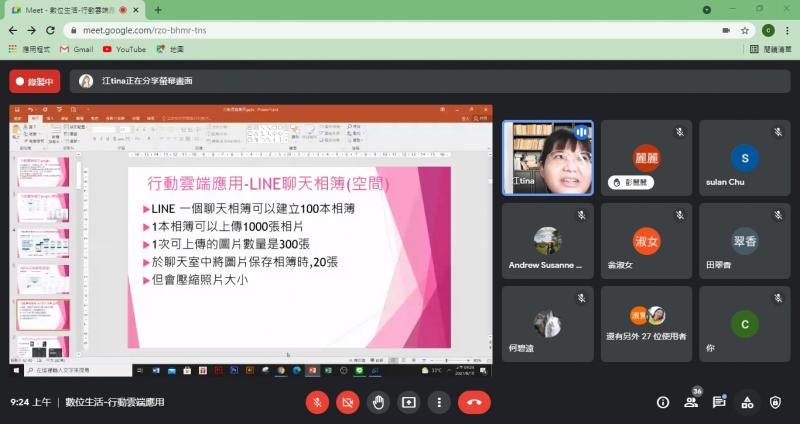Raise your hand in the meeting
The width and height of the screenshot is (800, 424).
[x=378, y=403]
